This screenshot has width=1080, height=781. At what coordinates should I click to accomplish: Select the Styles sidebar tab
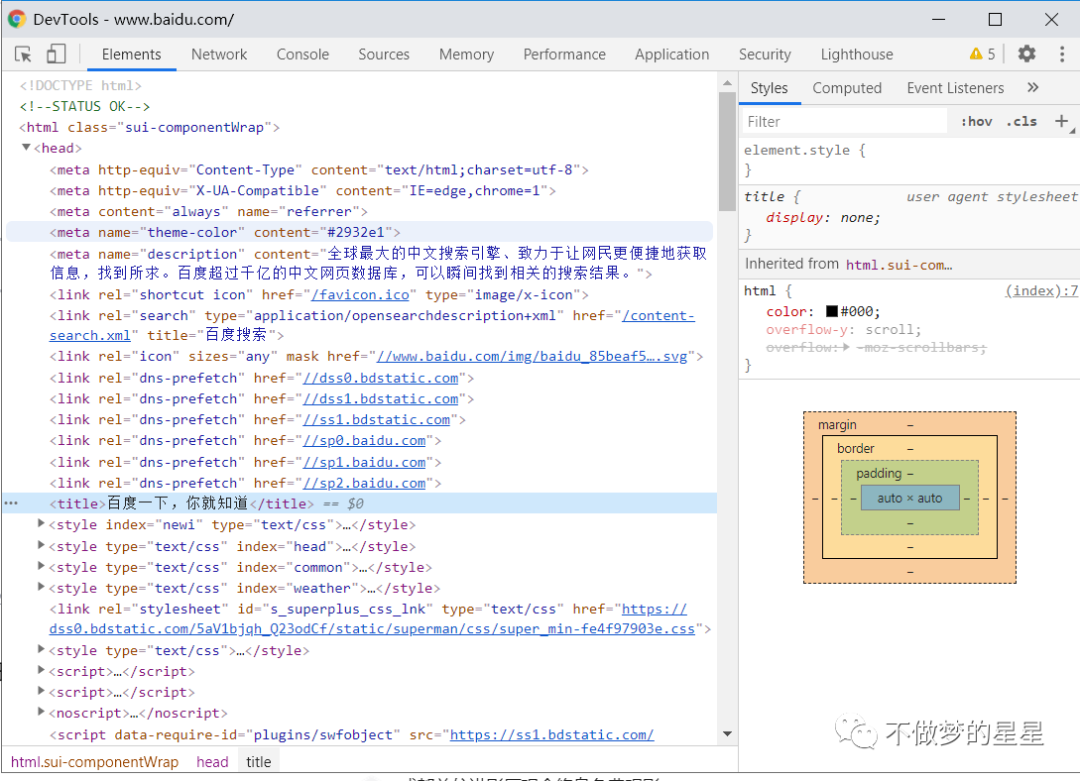769,88
